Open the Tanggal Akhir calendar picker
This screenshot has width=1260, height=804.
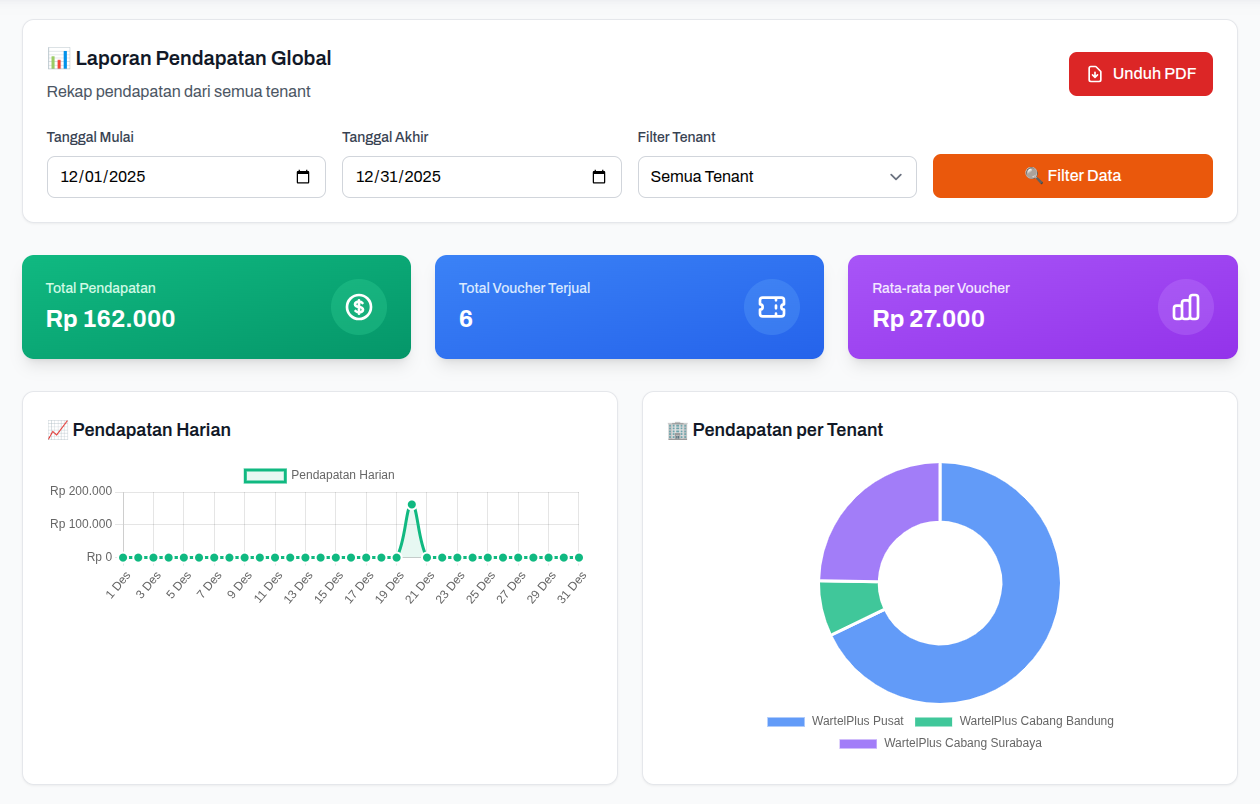pos(598,176)
